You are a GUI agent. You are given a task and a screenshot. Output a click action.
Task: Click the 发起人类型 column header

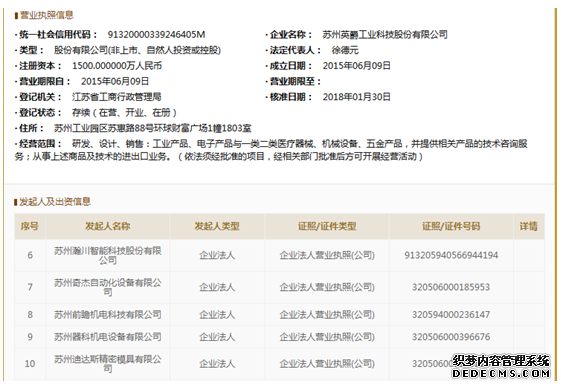click(x=217, y=226)
